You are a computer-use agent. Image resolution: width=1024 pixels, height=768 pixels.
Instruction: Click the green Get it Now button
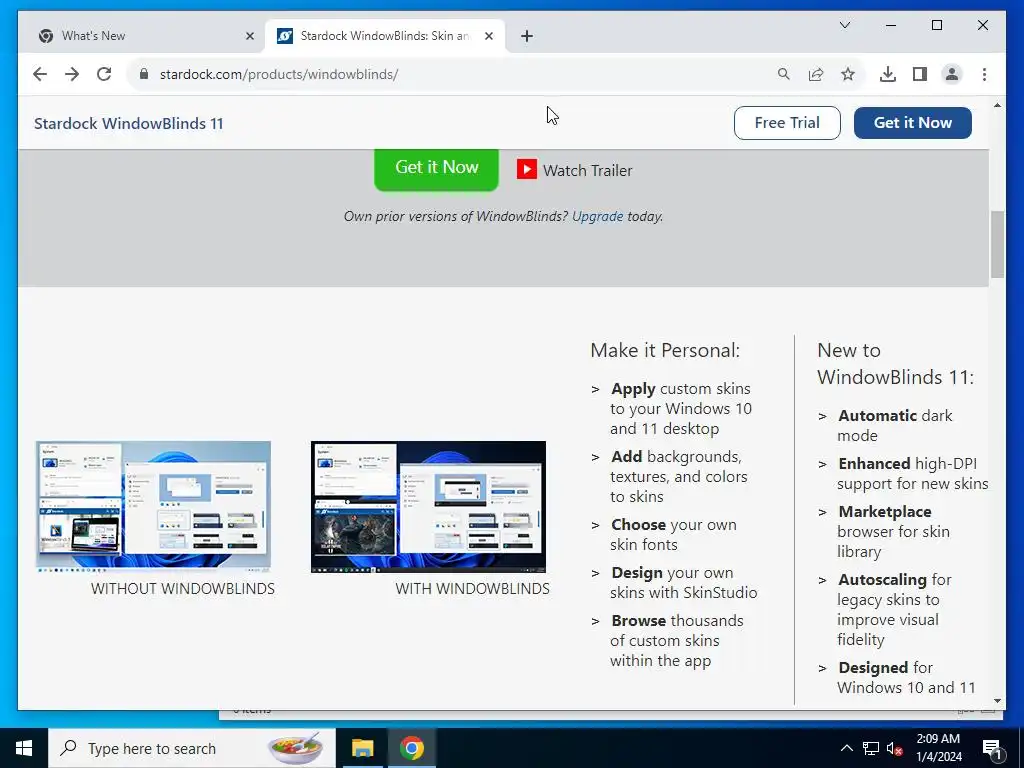click(x=436, y=168)
